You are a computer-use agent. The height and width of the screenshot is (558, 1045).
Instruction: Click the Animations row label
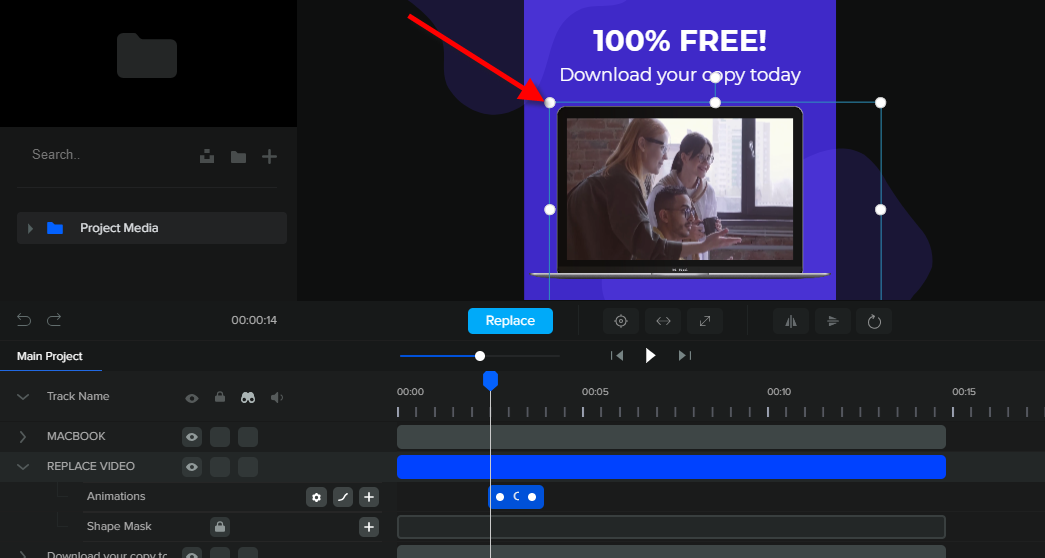click(116, 497)
